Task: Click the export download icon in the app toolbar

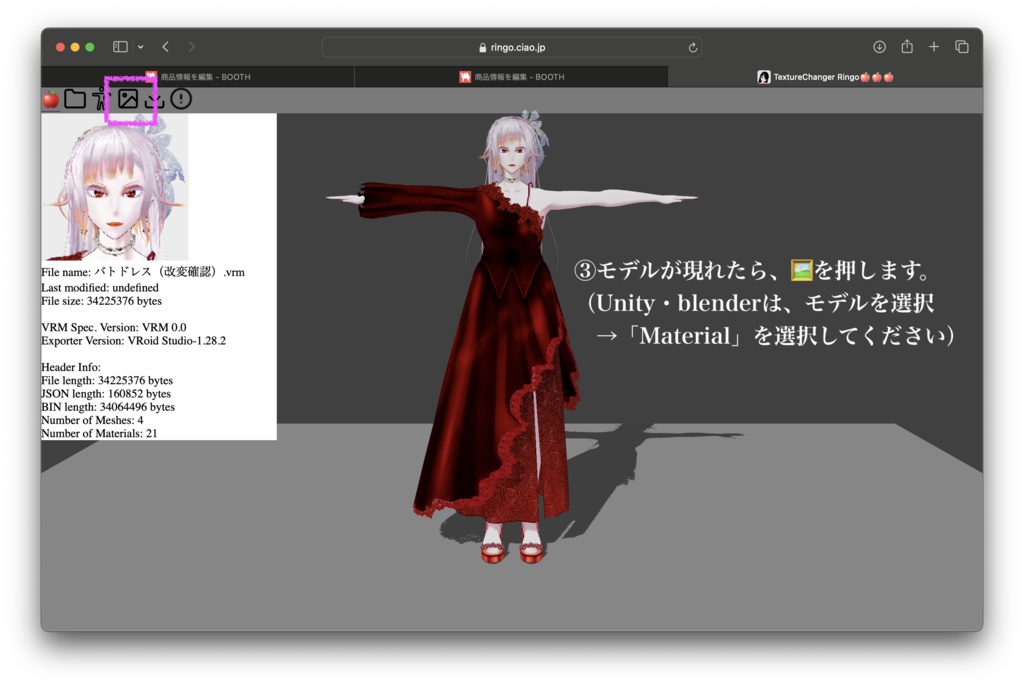Action: pyautogui.click(x=155, y=99)
